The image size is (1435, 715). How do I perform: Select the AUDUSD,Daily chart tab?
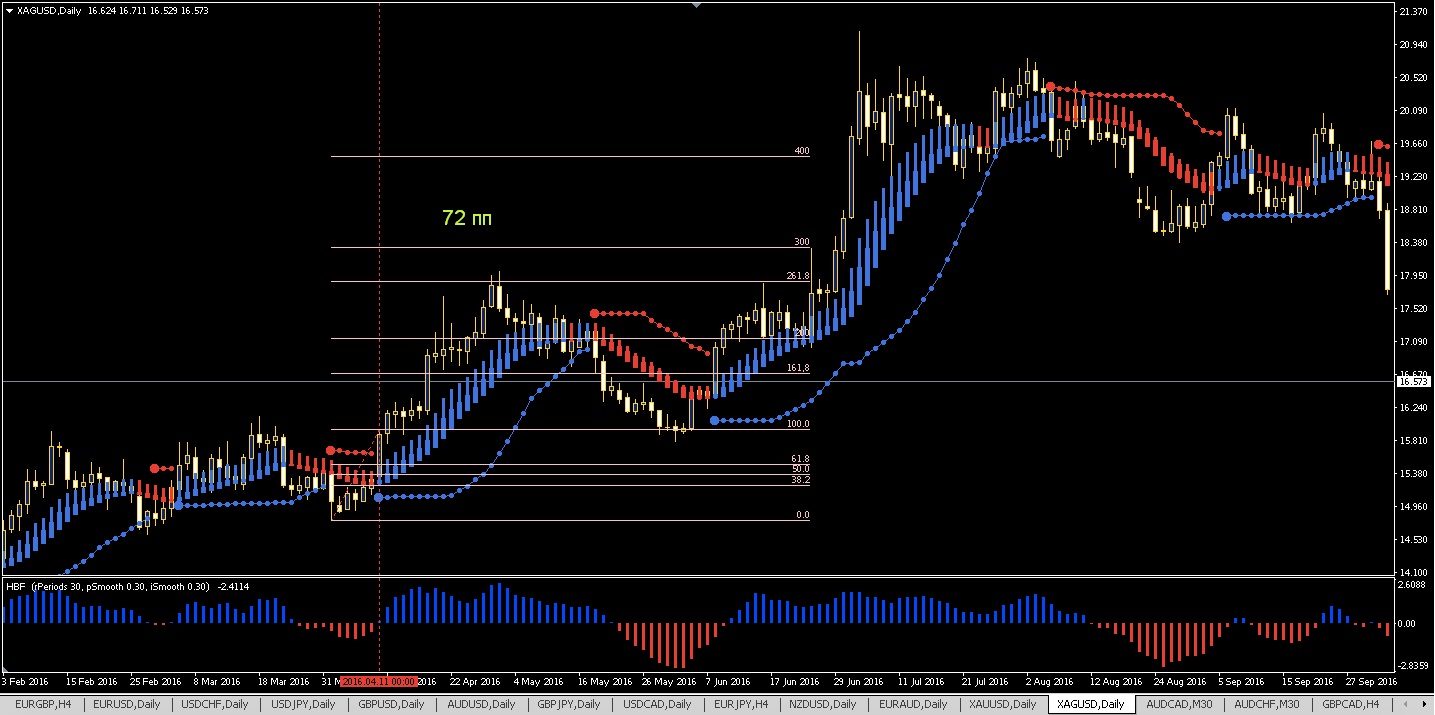coord(480,705)
